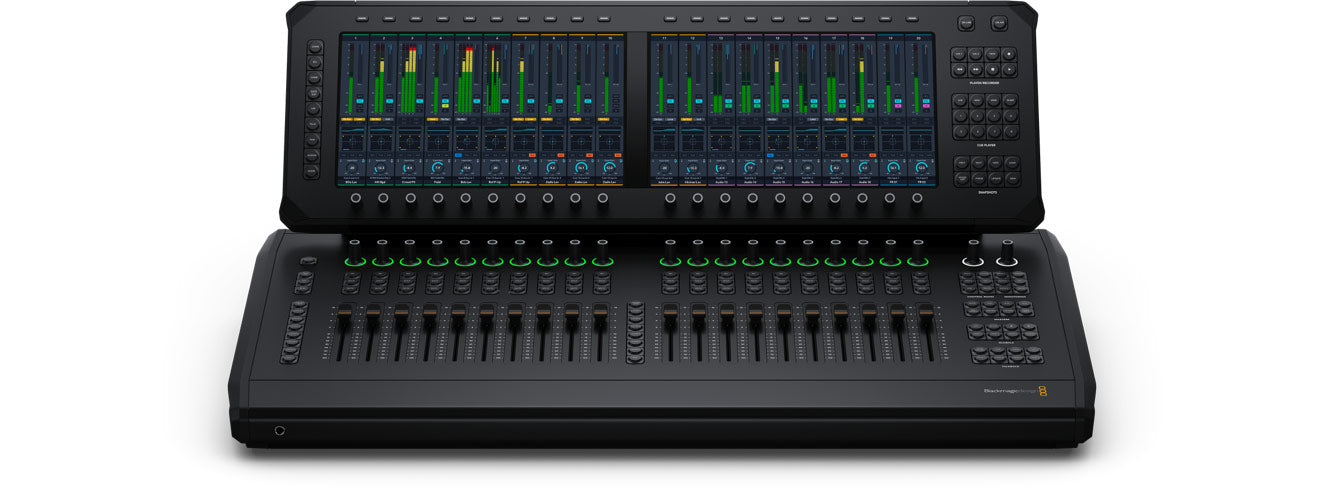Click the channel 20 fader on lower surface

925,322
